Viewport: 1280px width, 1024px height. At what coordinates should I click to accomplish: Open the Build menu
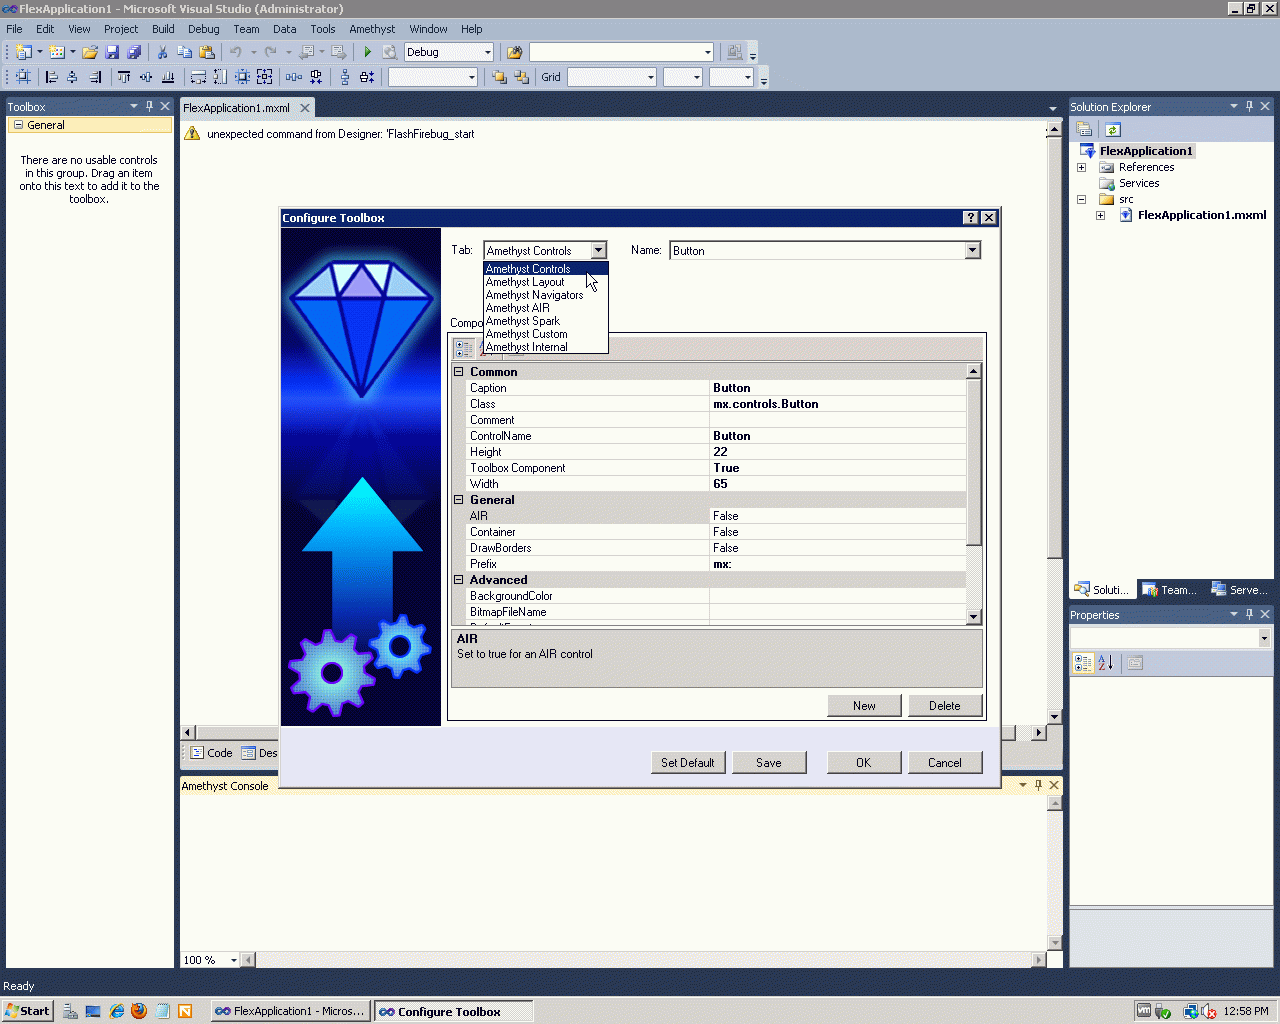tap(163, 29)
